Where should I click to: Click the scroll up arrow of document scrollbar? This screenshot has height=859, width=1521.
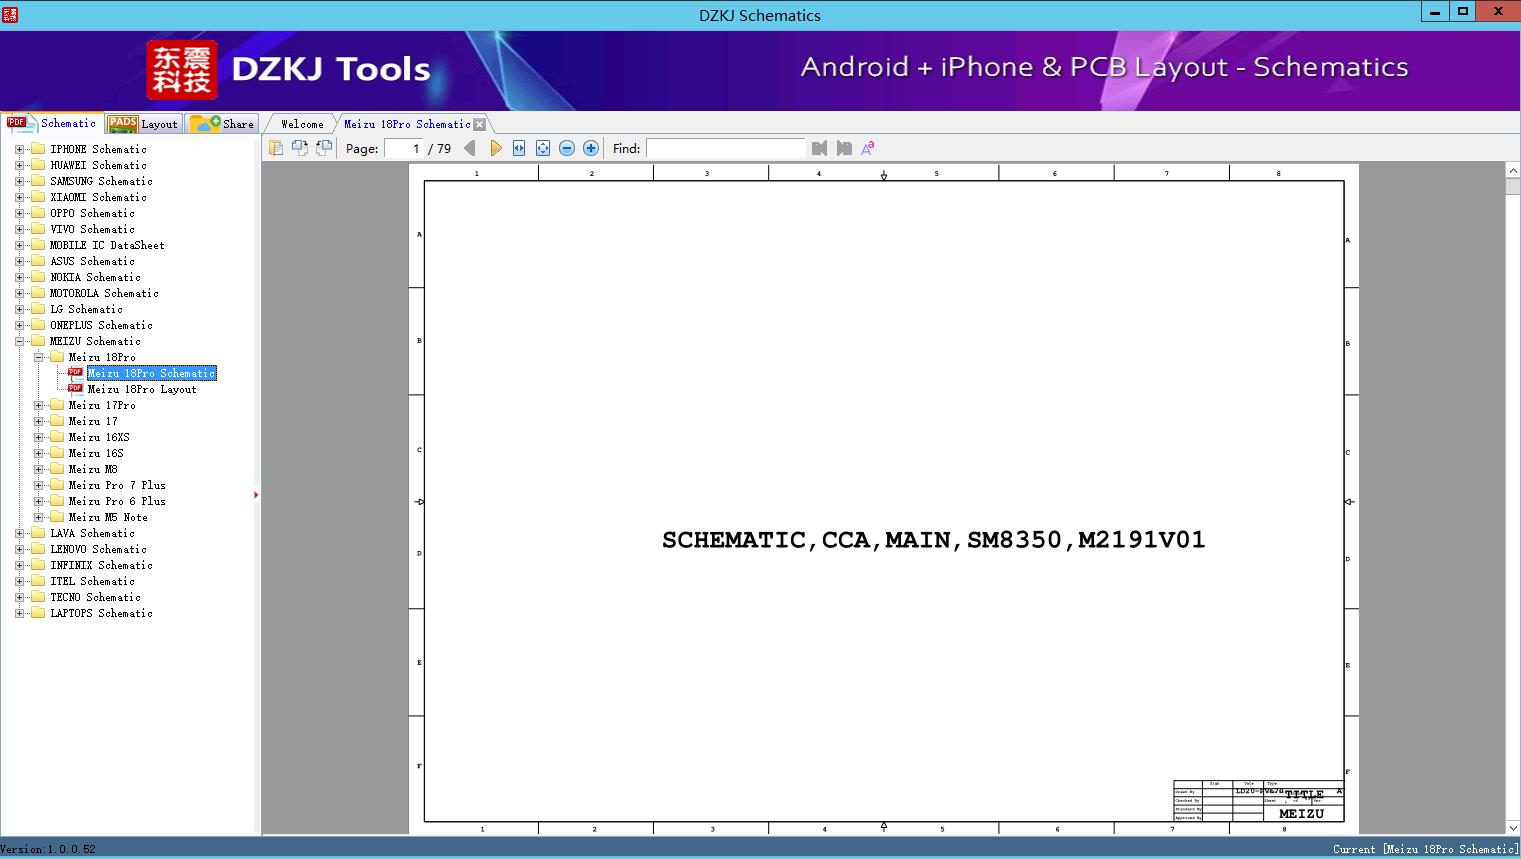click(x=1513, y=171)
